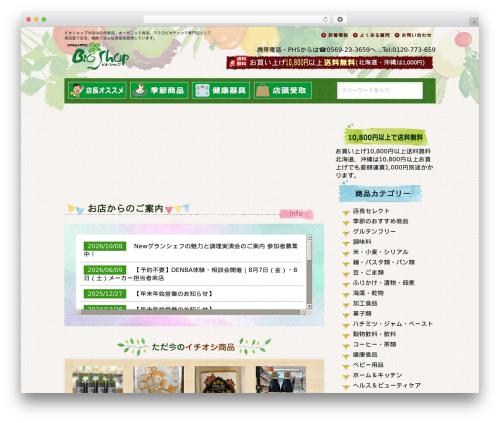Image resolution: width=500 pixels, height=423 pixels.
Task: Click the お店からのご案内 heading
Action: 125,209
